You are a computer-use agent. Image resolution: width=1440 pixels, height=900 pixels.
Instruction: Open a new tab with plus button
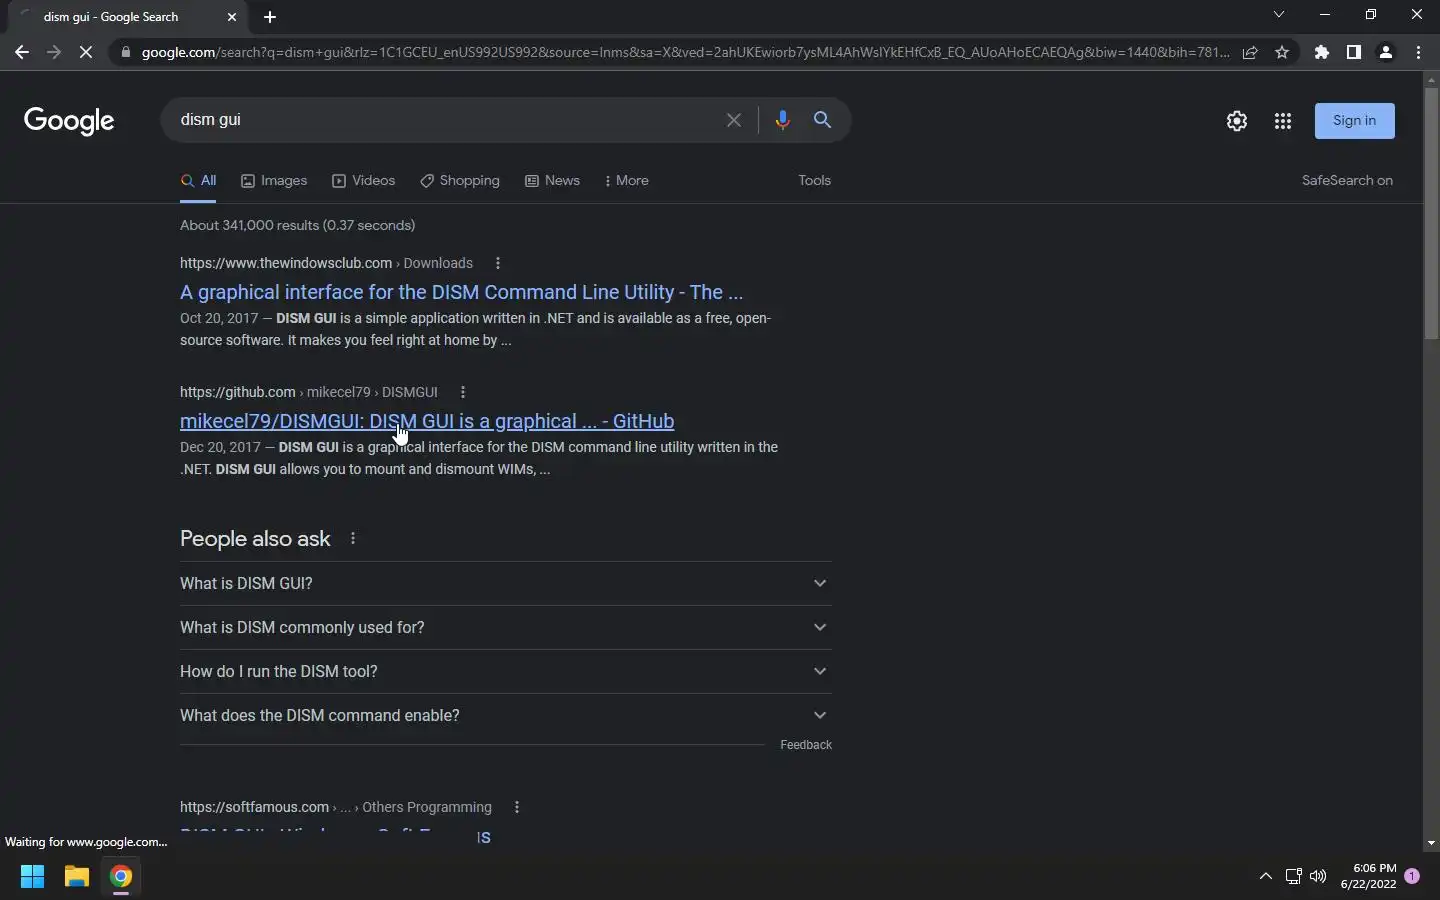[x=270, y=17]
